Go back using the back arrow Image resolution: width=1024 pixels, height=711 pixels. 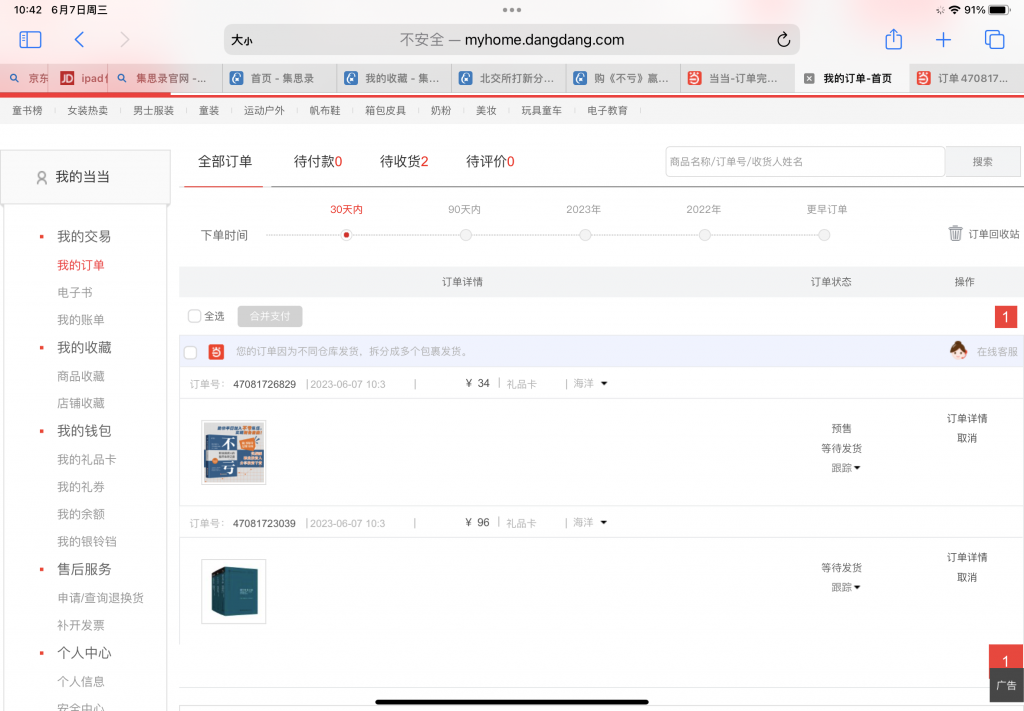[x=79, y=40]
